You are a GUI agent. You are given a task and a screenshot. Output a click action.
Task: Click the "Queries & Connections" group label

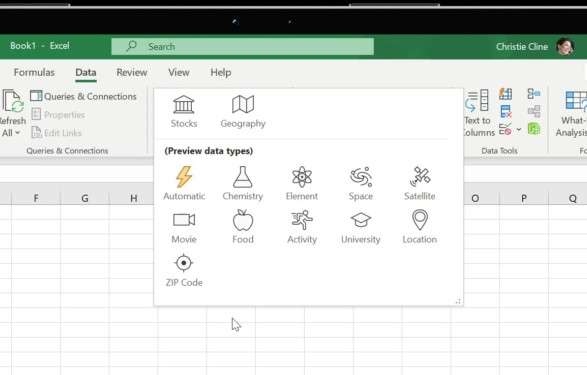(x=67, y=150)
